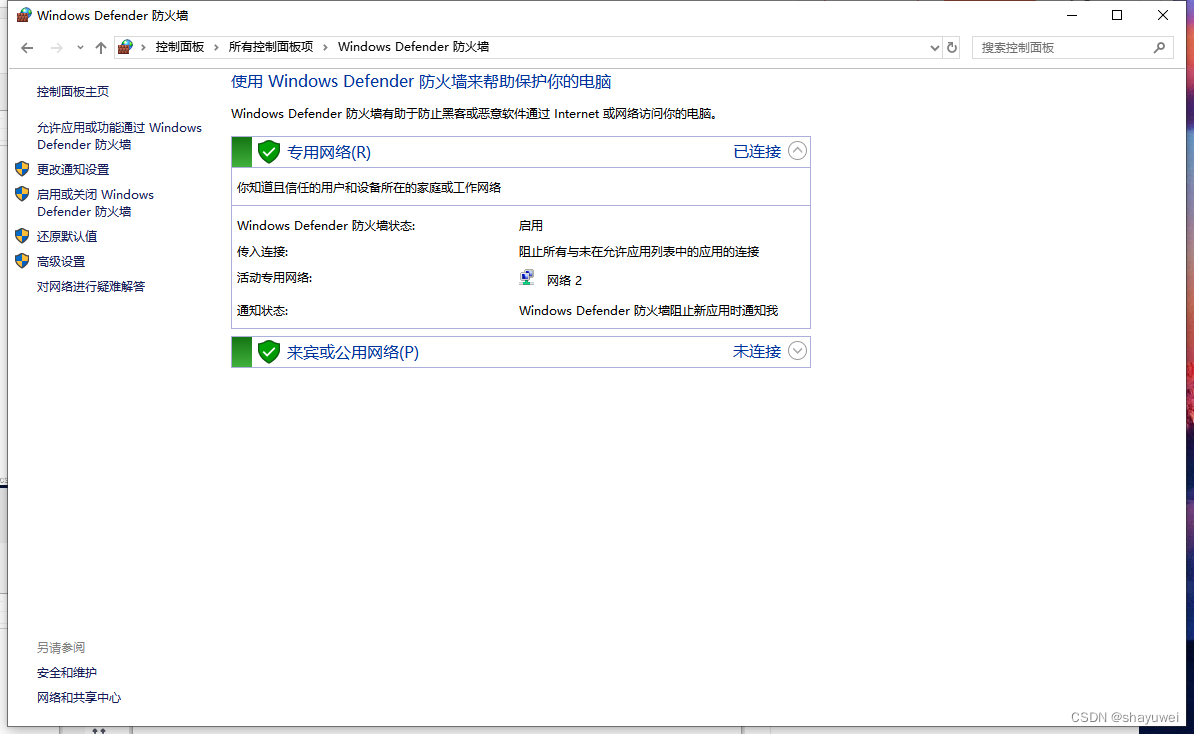The image size is (1194, 734).
Task: Close the Windows Defender 防火墙 window
Action: click(x=1163, y=15)
